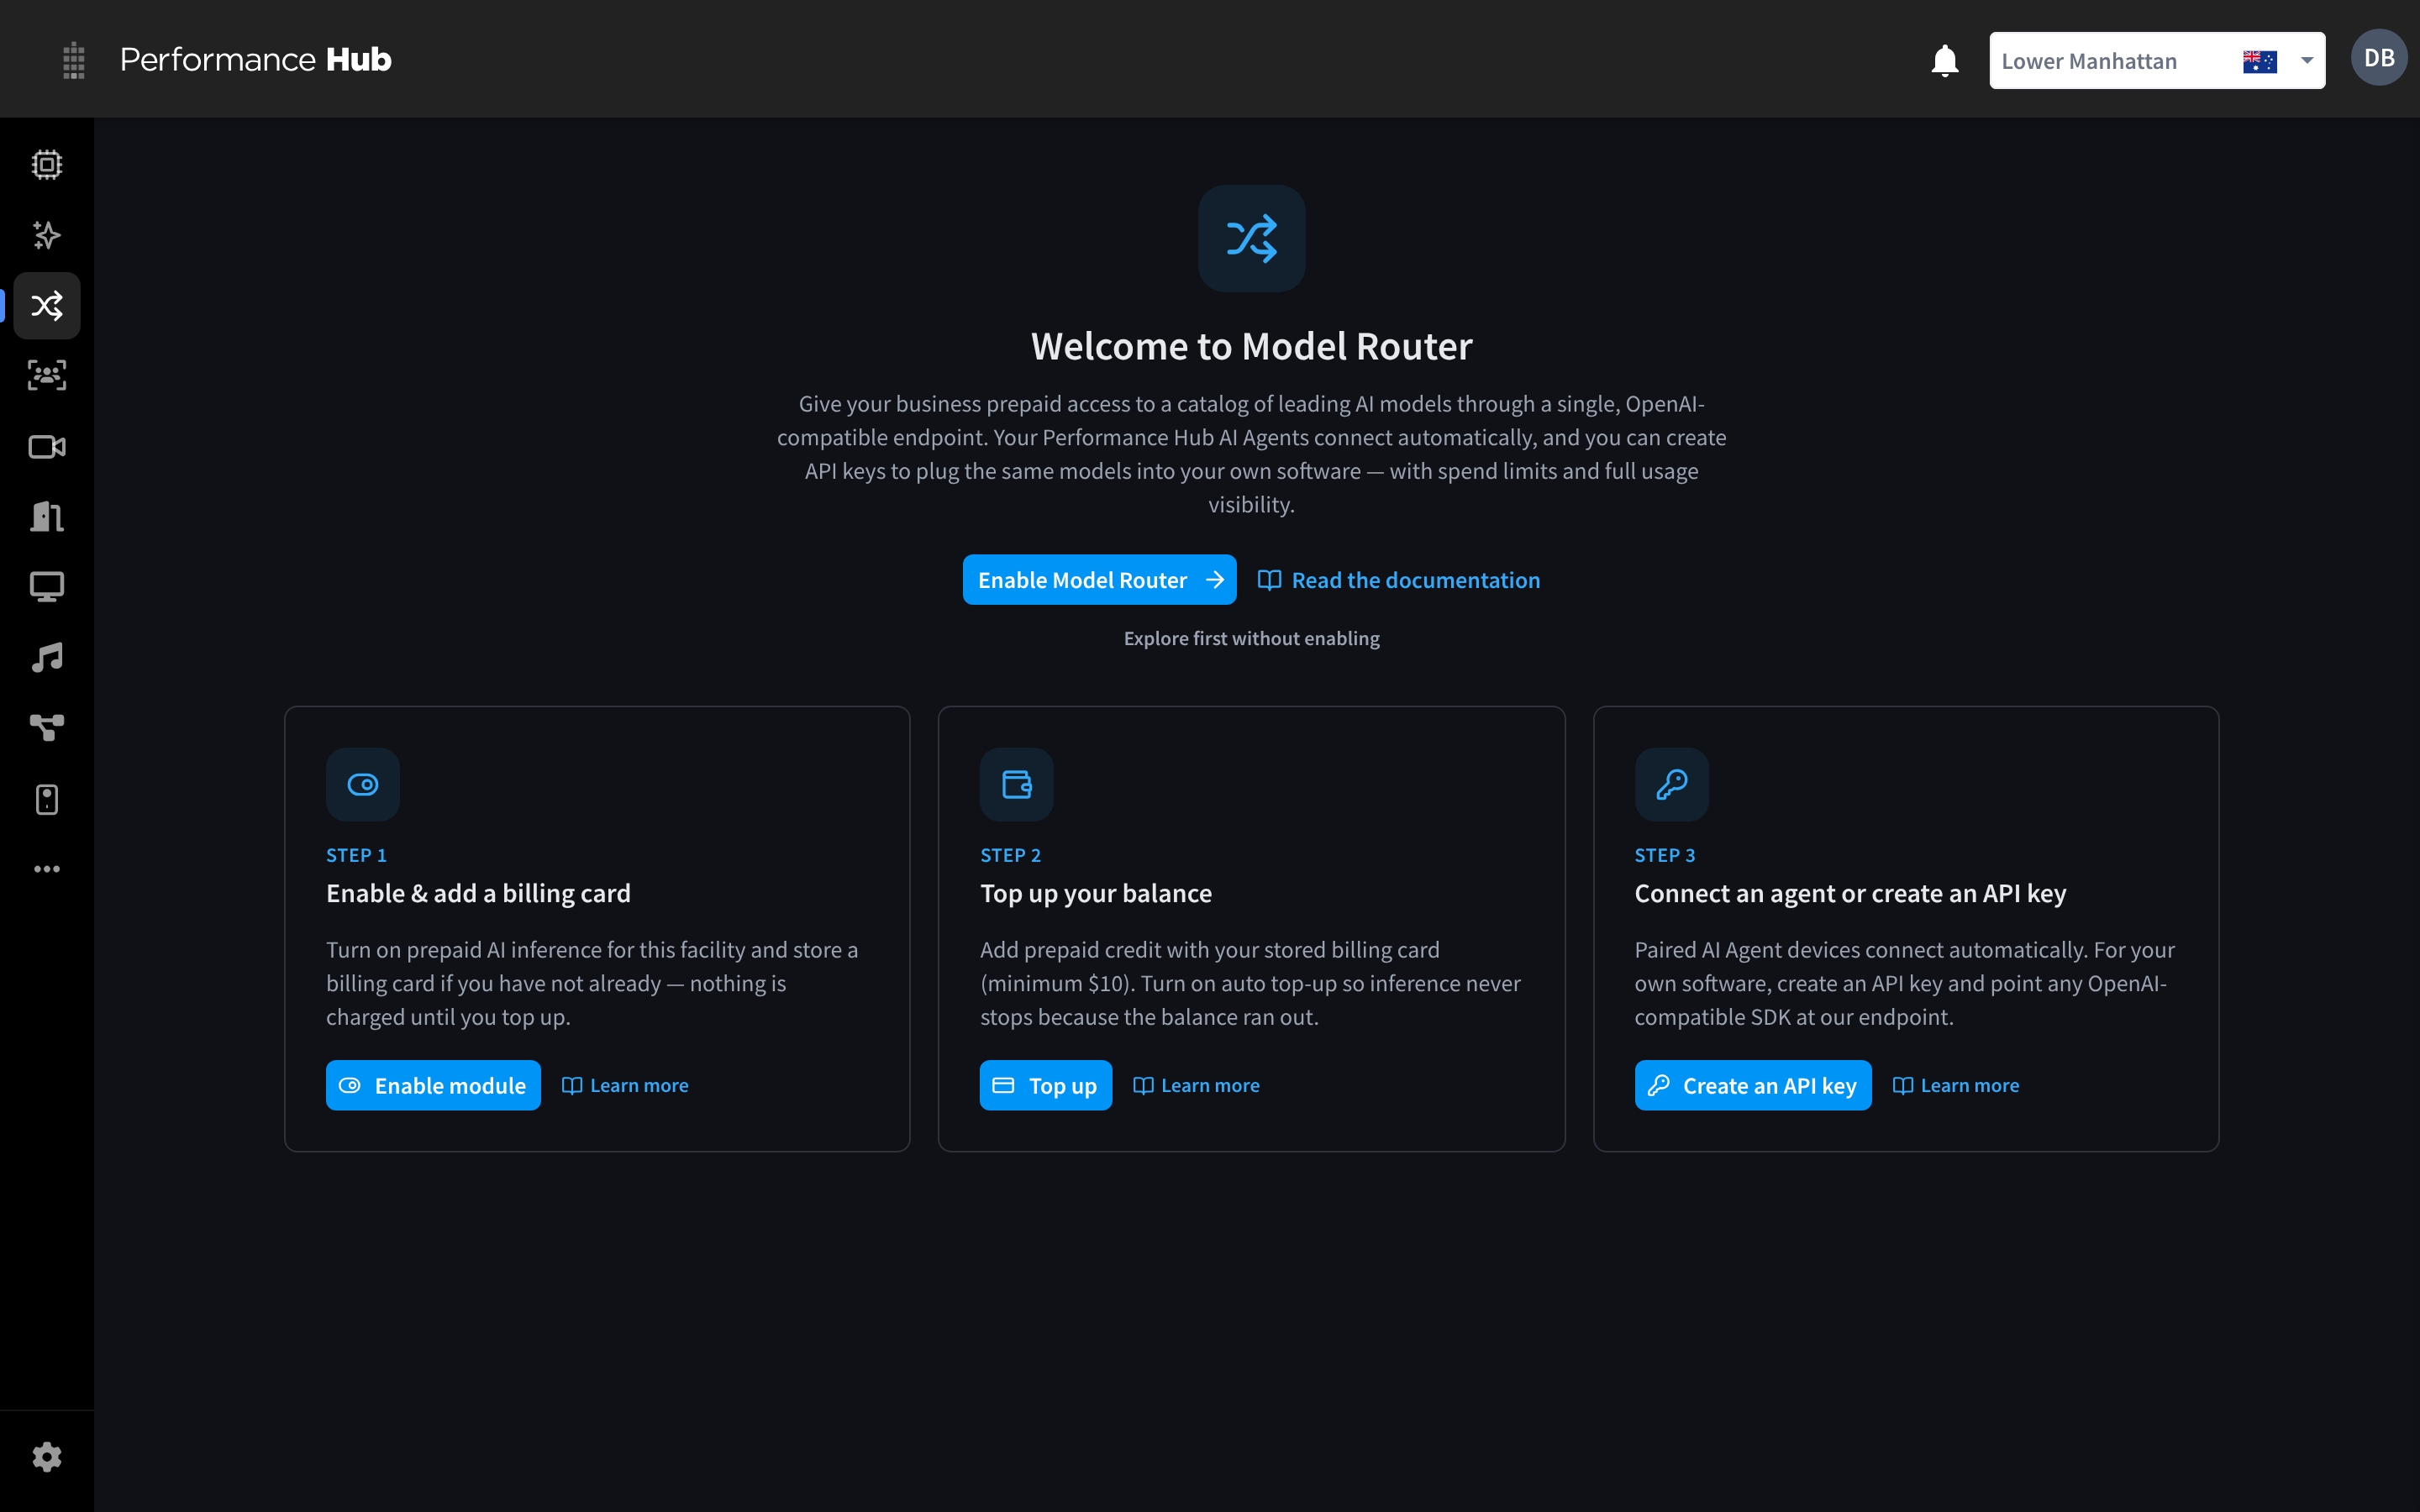The height and width of the screenshot is (1512, 2420).
Task: Click 'Enable & add a billing card' heading
Action: [478, 893]
